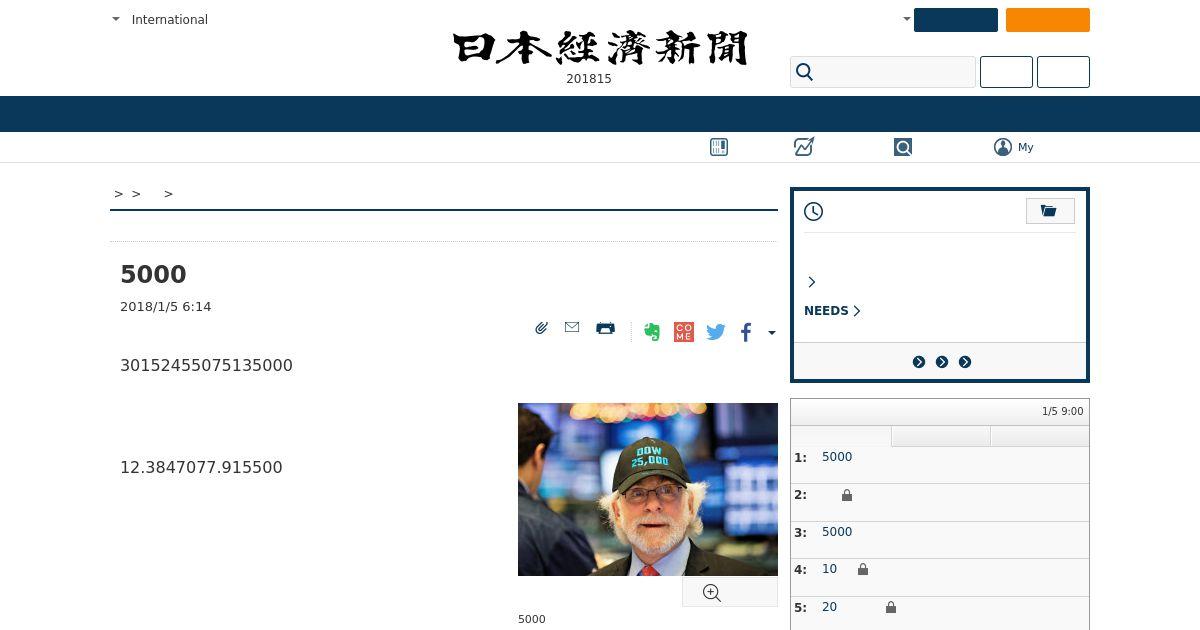Image resolution: width=1200 pixels, height=630 pixels.
Task: Open the dropdown arrow left of the dark blue button
Action: [907, 19]
